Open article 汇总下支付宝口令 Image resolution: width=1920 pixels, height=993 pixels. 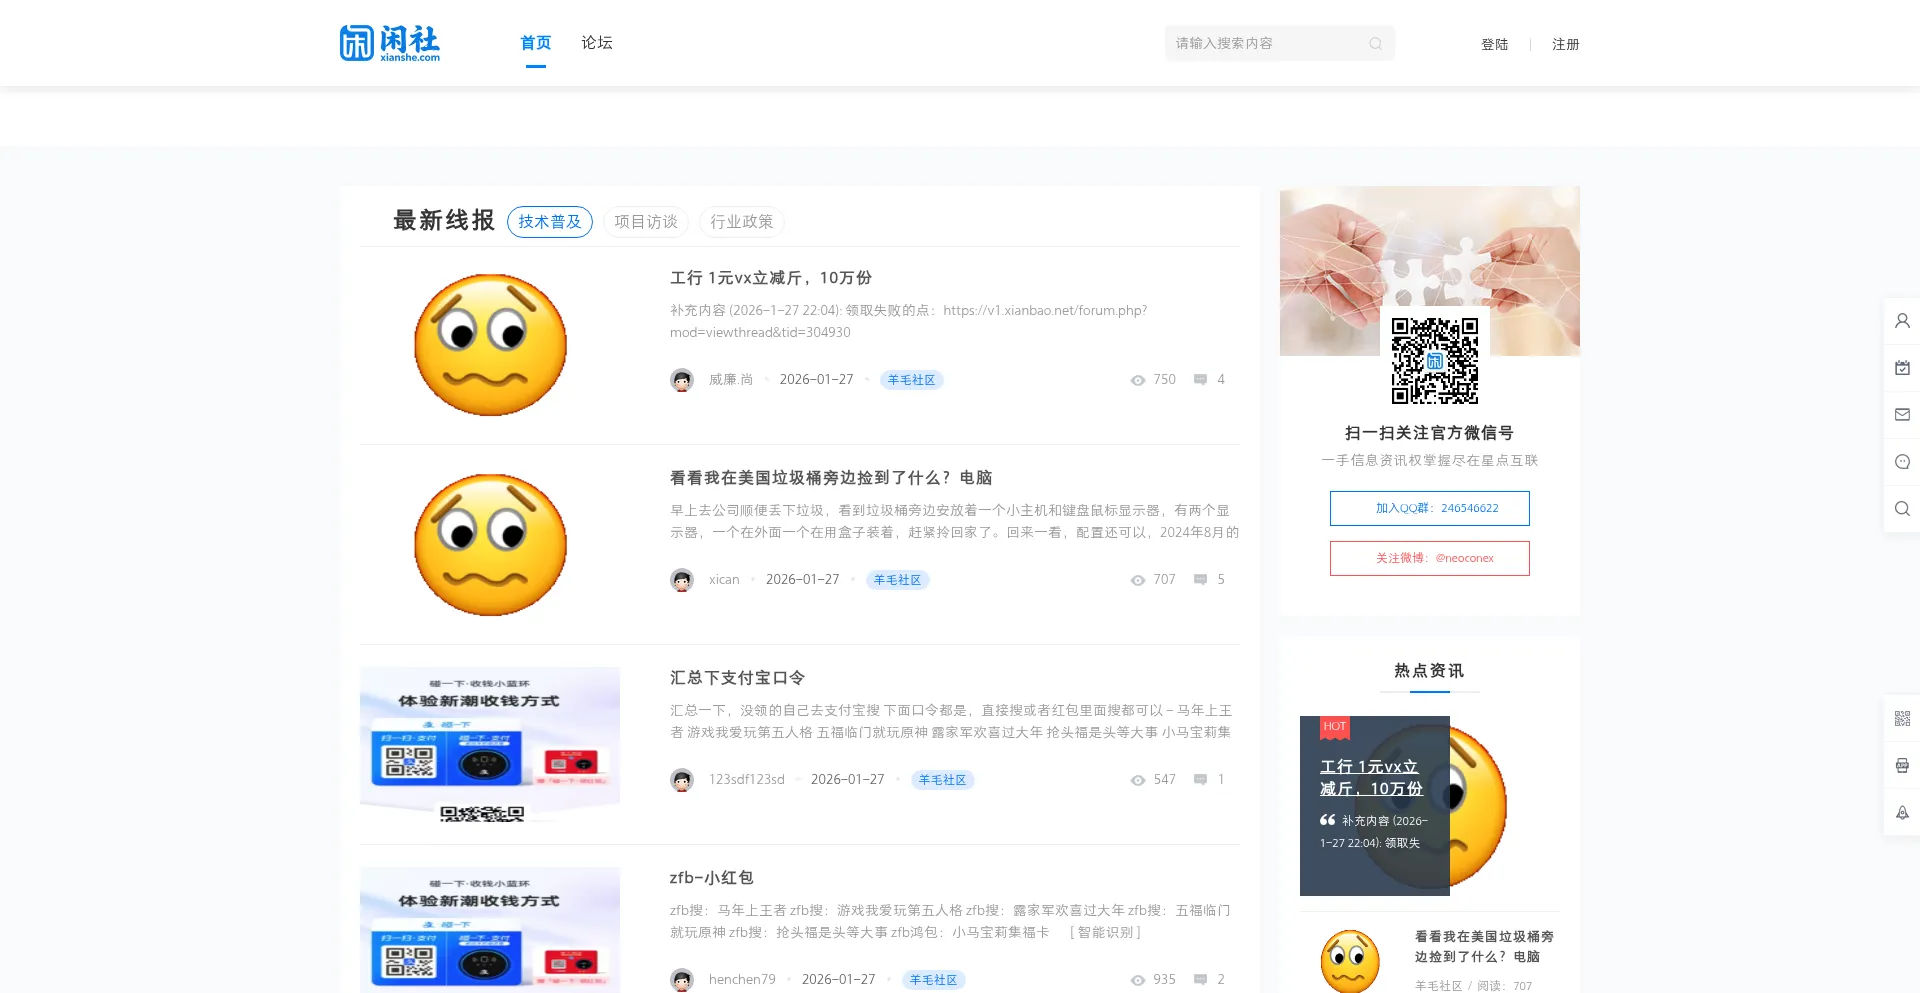pos(738,678)
